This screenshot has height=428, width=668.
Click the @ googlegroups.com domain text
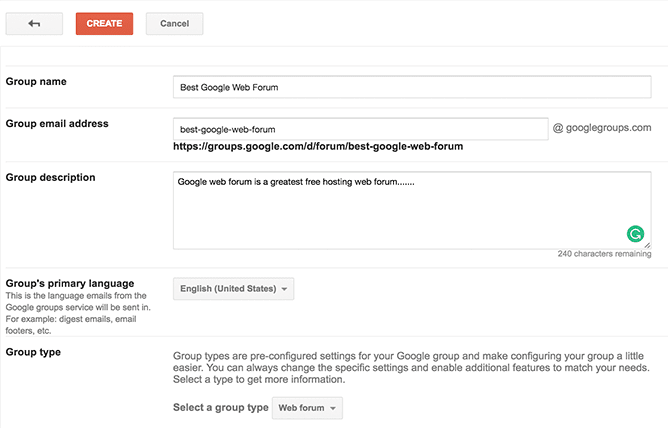coord(602,128)
